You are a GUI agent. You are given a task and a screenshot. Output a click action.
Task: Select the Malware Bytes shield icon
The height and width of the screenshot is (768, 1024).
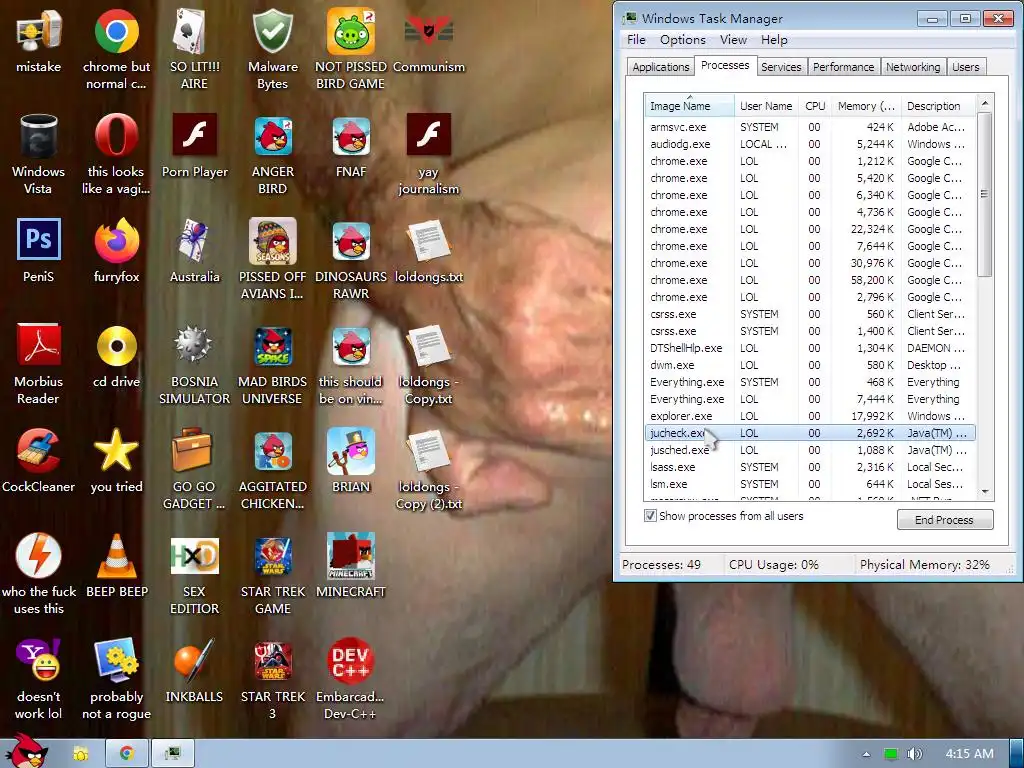click(272, 49)
